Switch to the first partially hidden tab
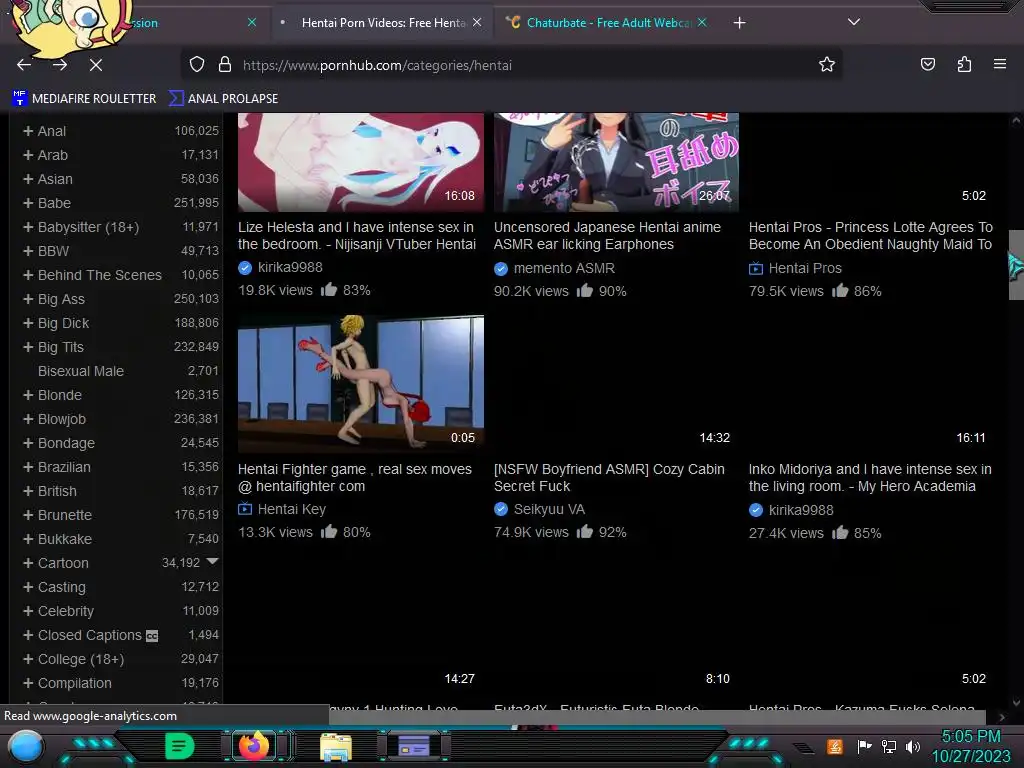This screenshot has width=1024, height=768. [145, 23]
